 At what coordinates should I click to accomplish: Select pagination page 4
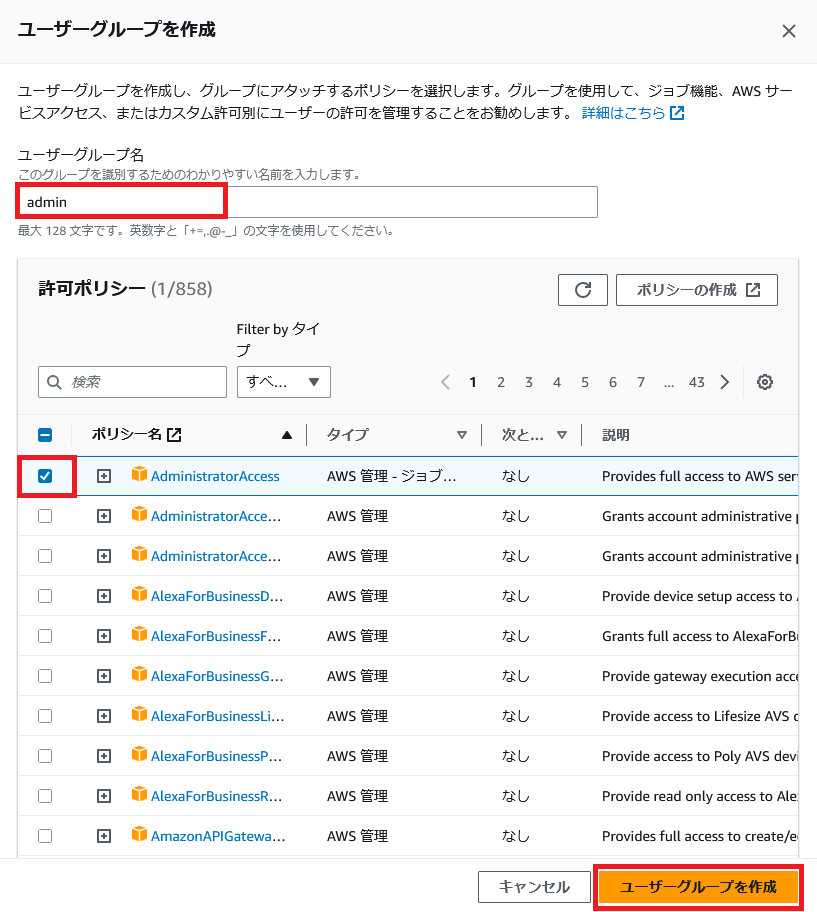[x=556, y=382]
